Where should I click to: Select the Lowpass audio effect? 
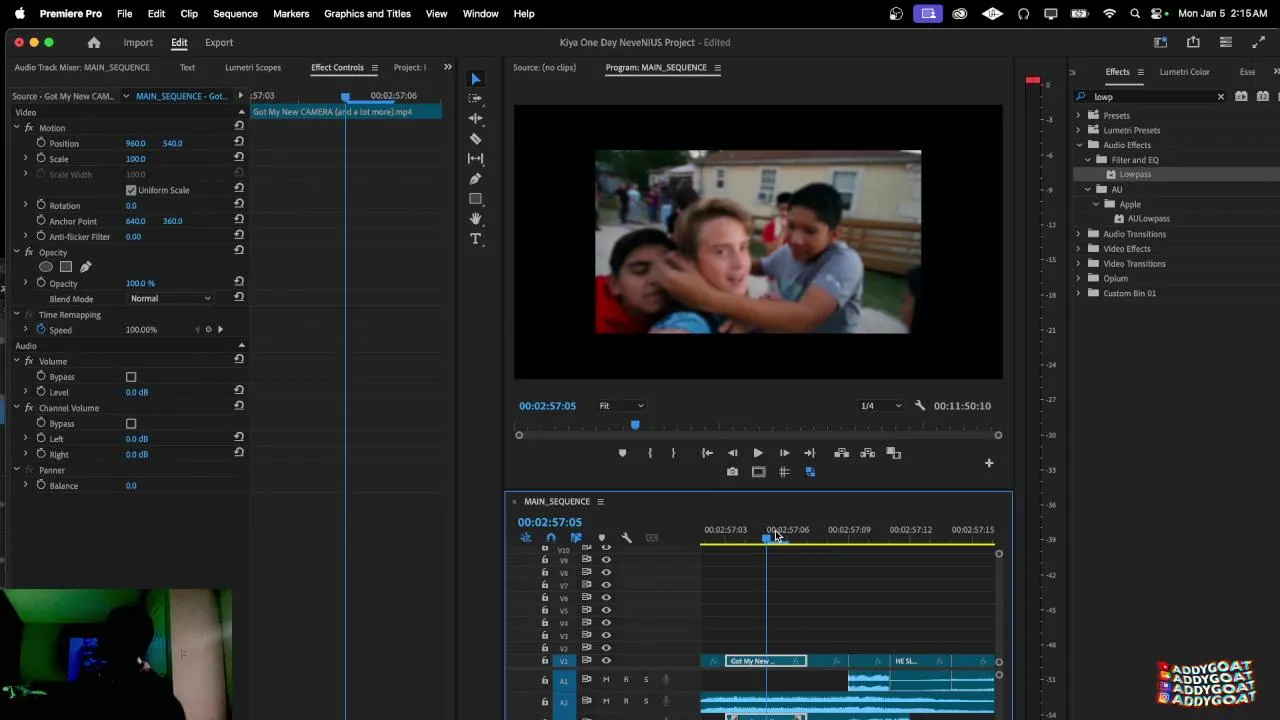pos(1135,174)
